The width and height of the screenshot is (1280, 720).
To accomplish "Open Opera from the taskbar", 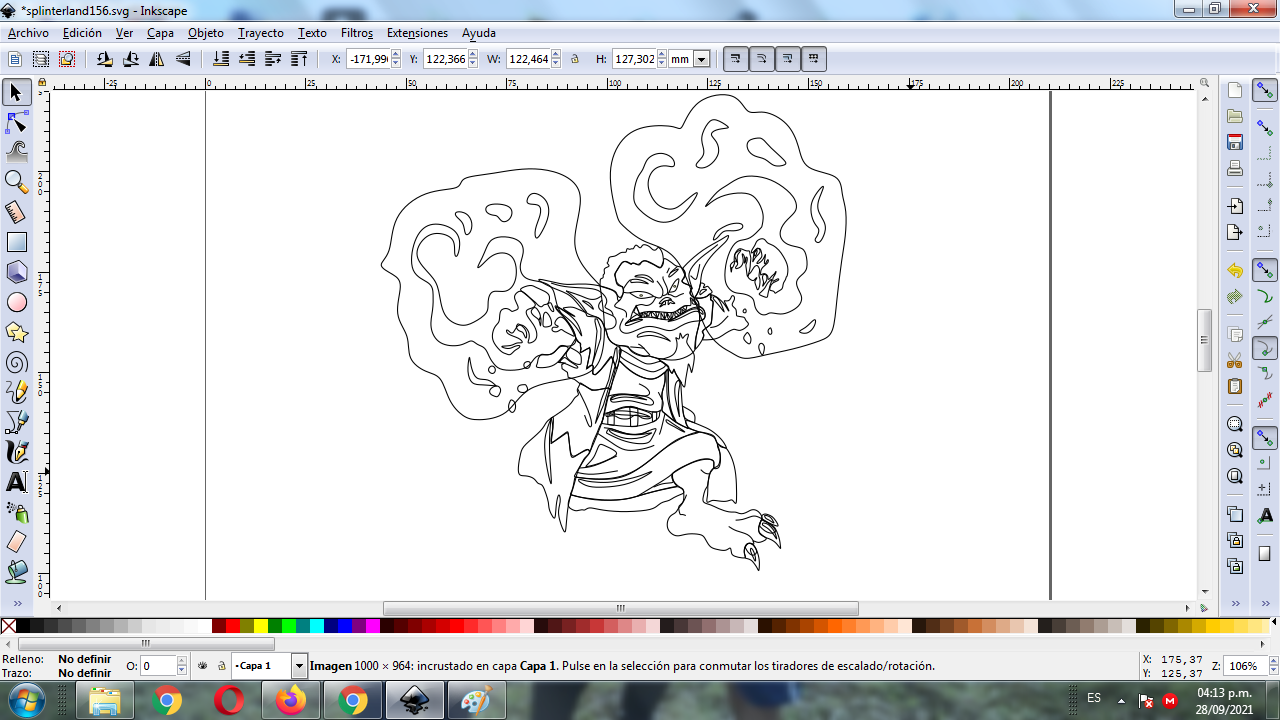I will 229,701.
